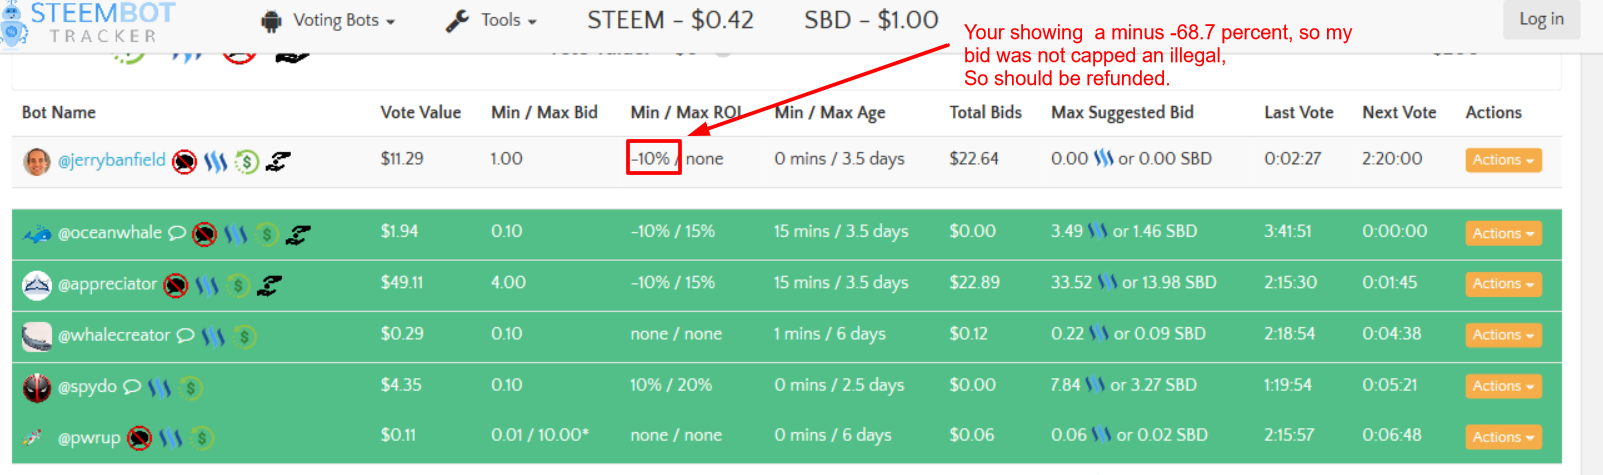The height and width of the screenshot is (475, 1603).
Task: Click the comment bubble icon beside @spydo
Action: pos(132,387)
